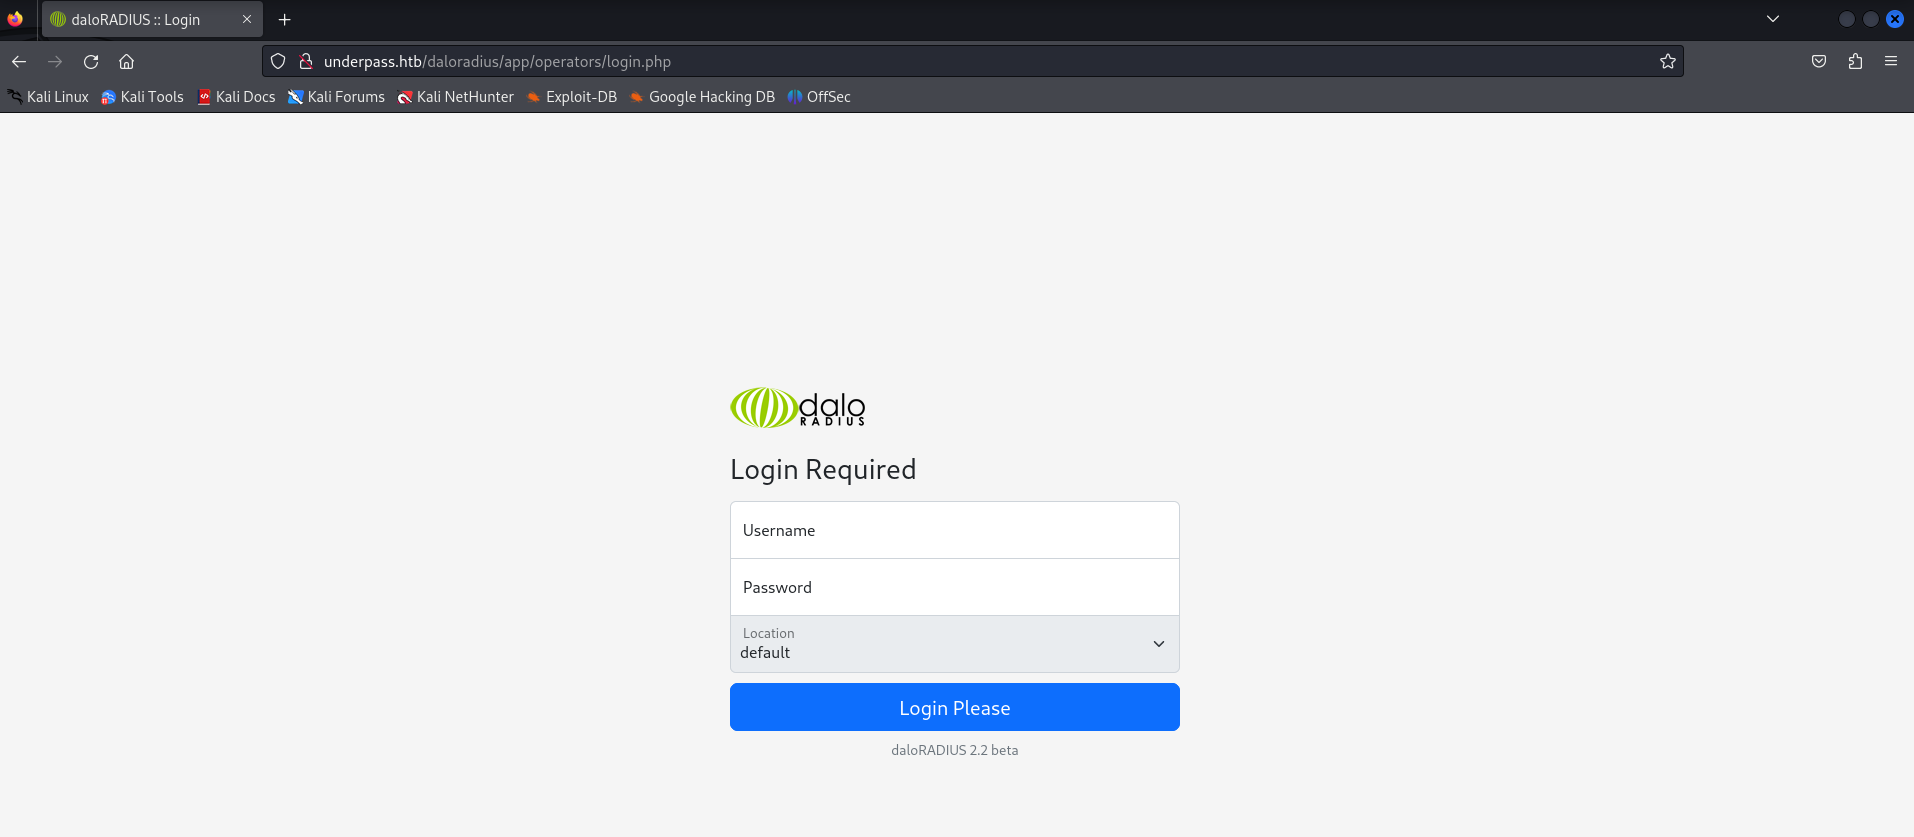The width and height of the screenshot is (1914, 837).
Task: Open the Kali NetHunter bookmark
Action: tap(455, 97)
